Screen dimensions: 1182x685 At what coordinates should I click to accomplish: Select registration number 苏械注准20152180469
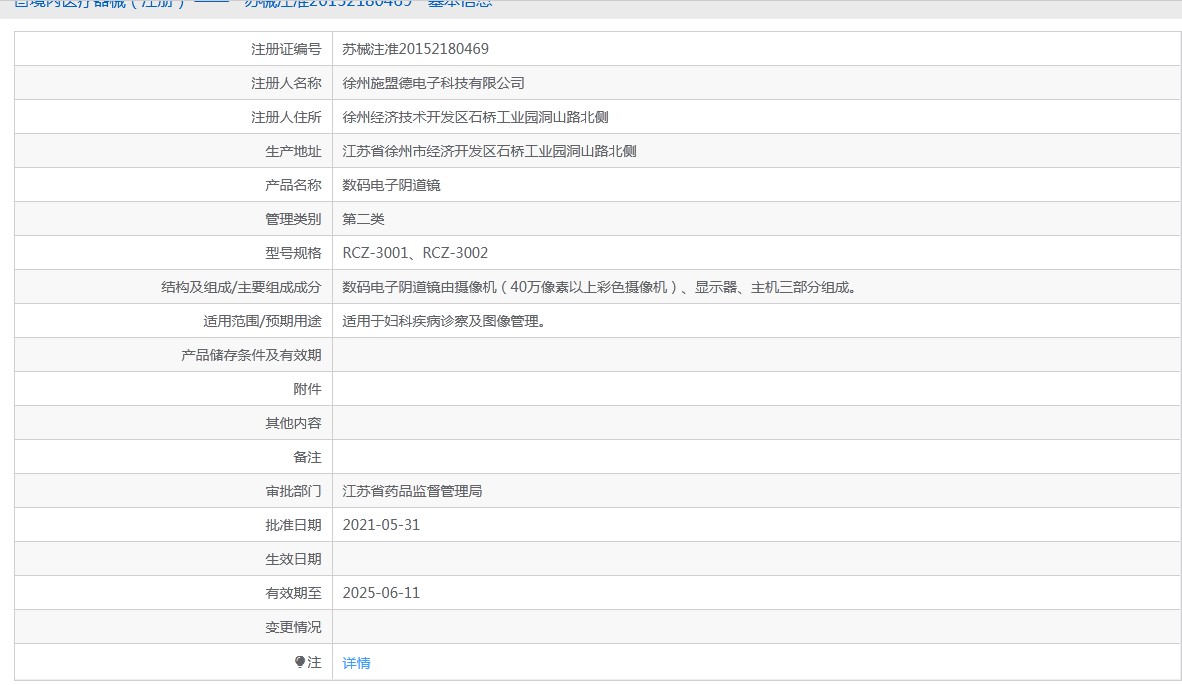click(x=415, y=49)
